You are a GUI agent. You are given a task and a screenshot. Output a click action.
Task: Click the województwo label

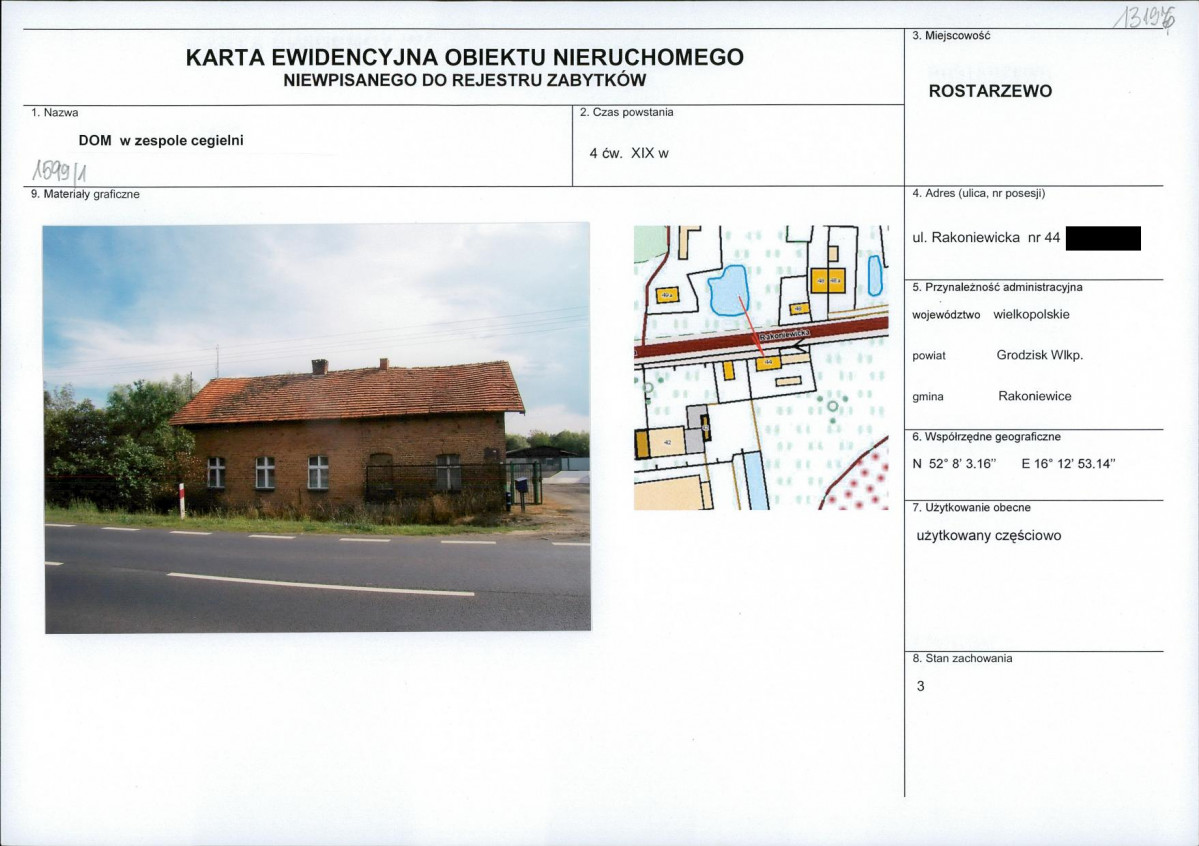(x=946, y=315)
